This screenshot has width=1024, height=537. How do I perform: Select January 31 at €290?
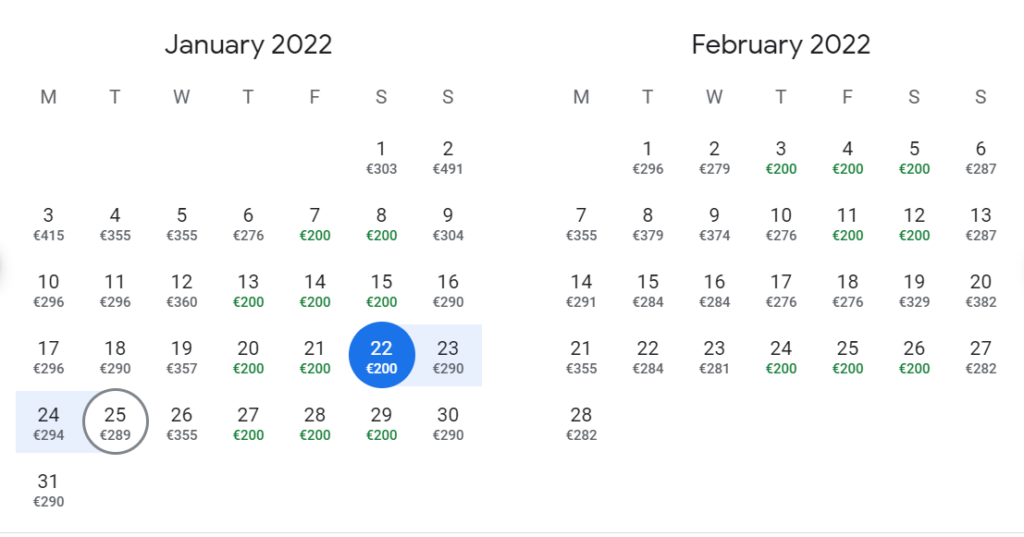pyautogui.click(x=48, y=489)
